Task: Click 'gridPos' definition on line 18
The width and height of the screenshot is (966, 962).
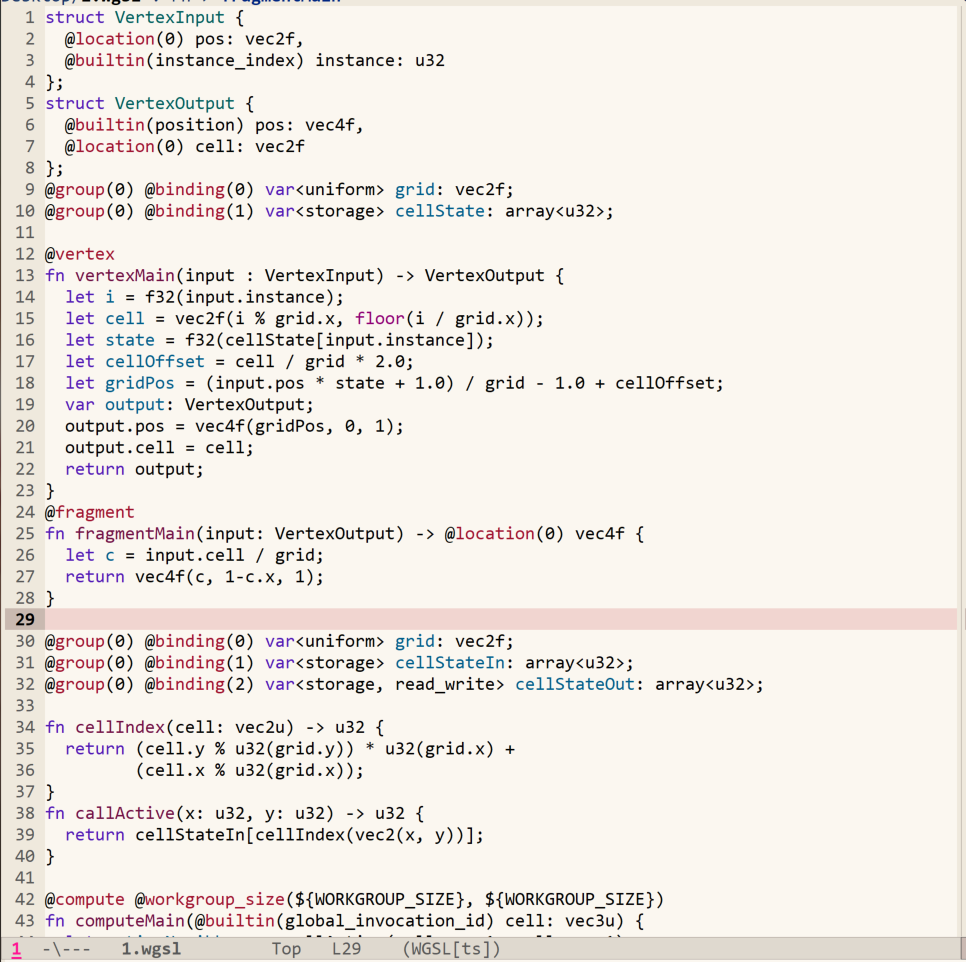Action: tap(139, 384)
